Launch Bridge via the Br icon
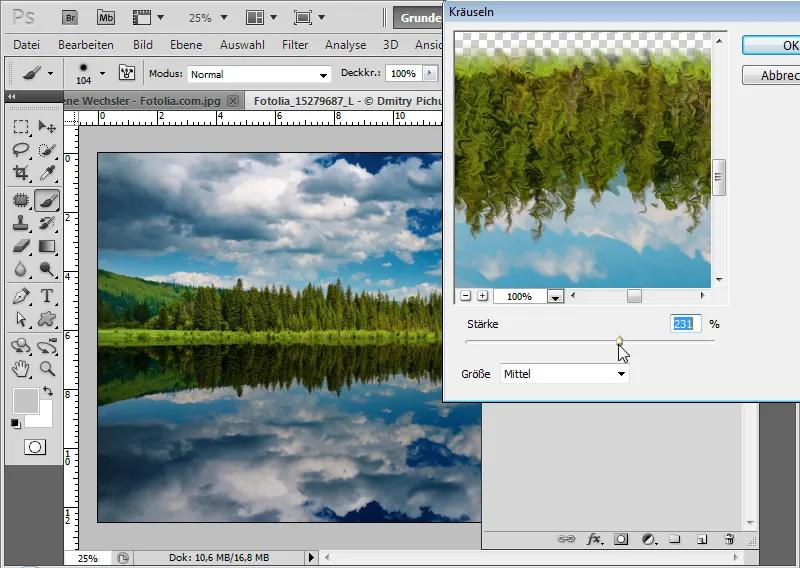 pyautogui.click(x=70, y=18)
